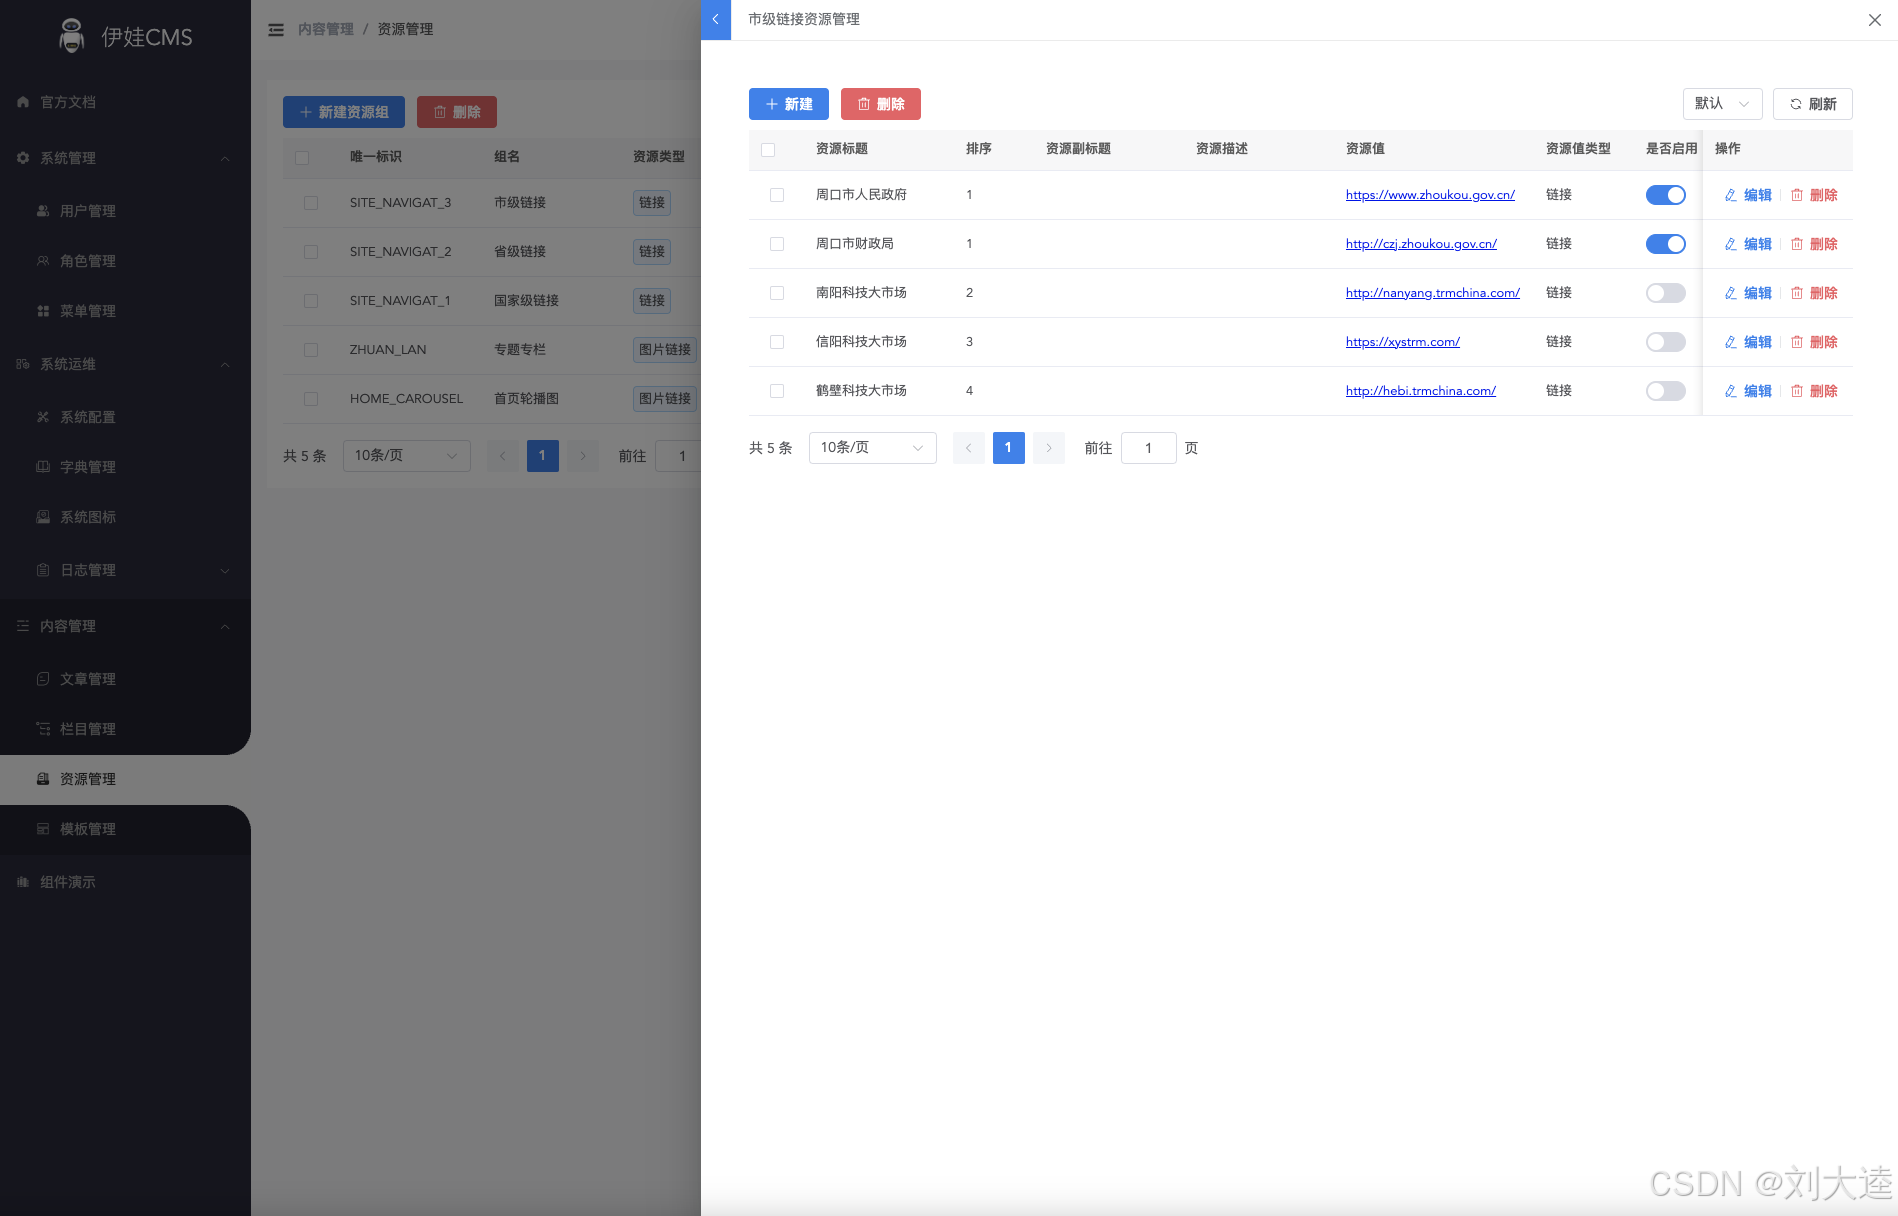Open 菜单管理 menu item
The image size is (1898, 1216).
(x=125, y=311)
